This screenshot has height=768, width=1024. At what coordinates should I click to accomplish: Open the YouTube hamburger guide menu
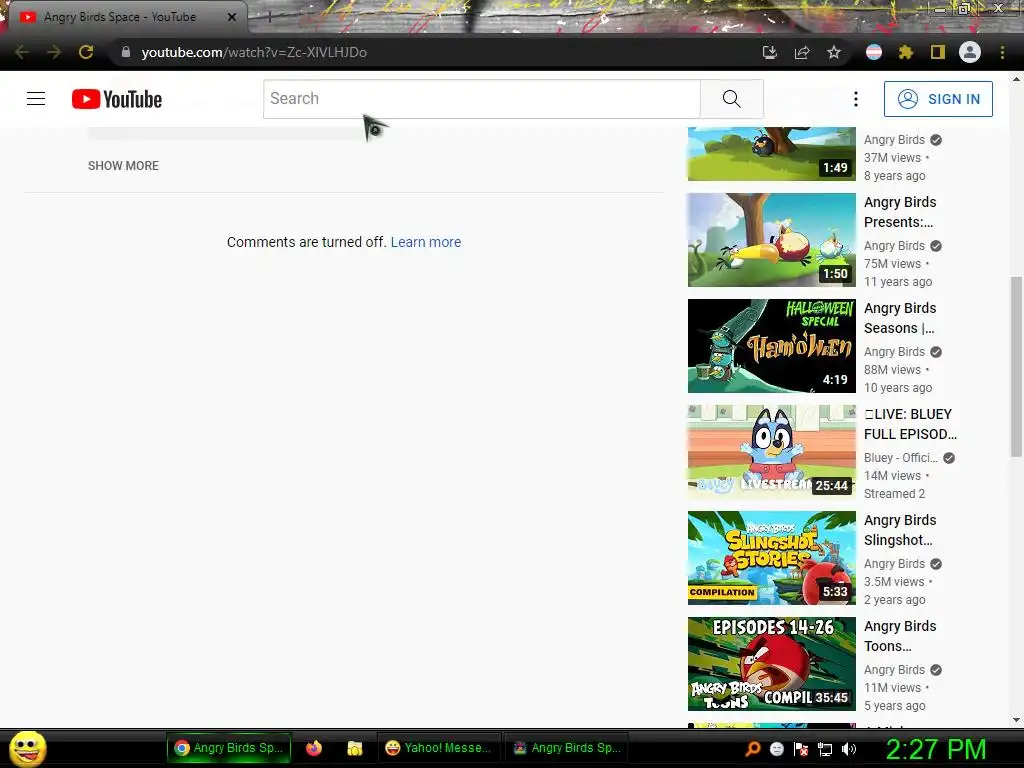pos(36,99)
